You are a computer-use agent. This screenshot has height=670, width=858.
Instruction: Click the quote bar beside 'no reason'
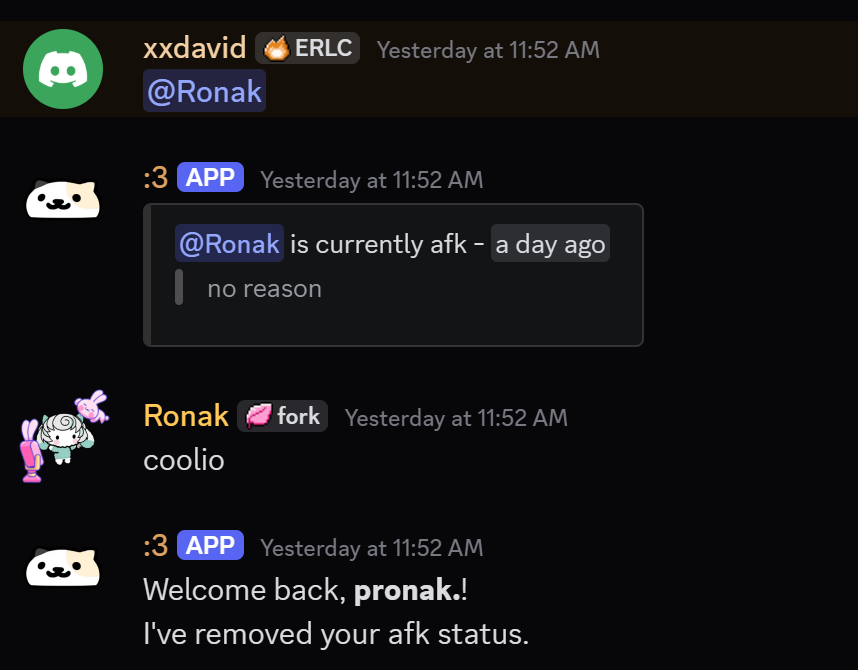(180, 288)
